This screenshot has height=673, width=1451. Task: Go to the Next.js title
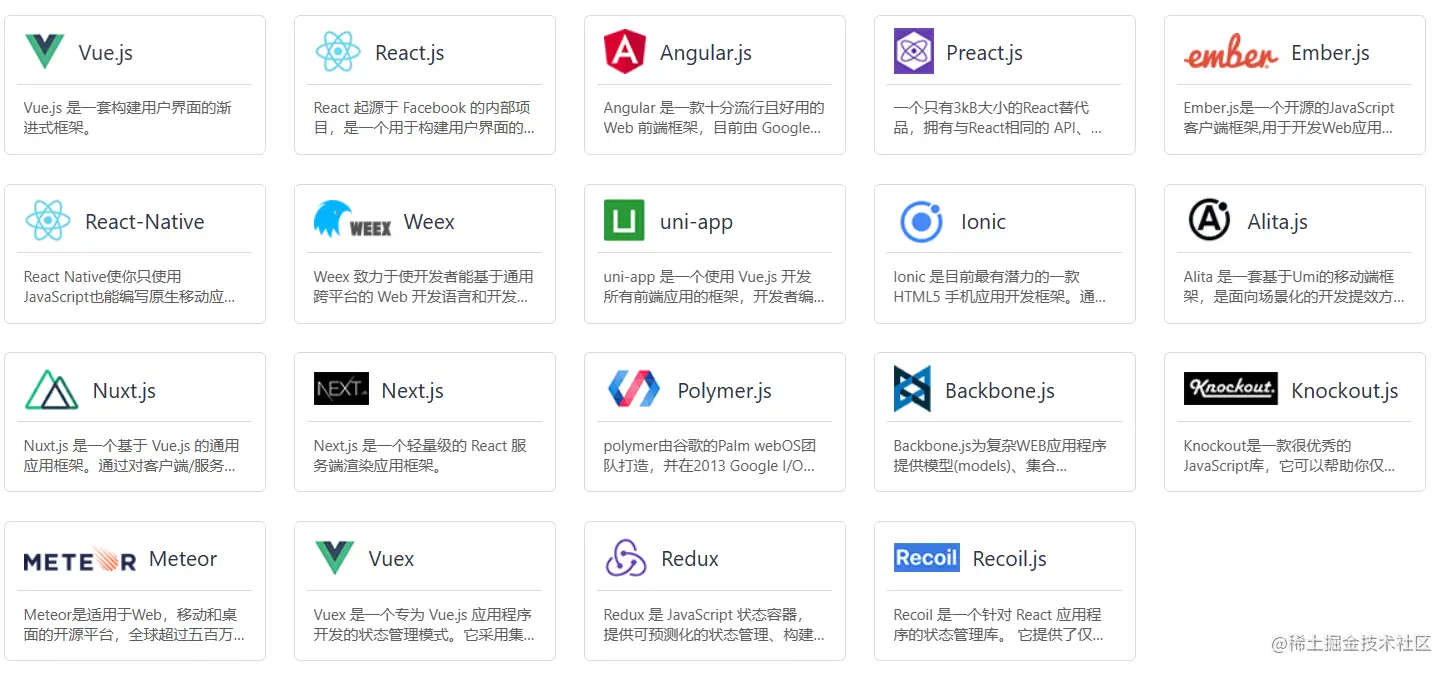pyautogui.click(x=412, y=391)
